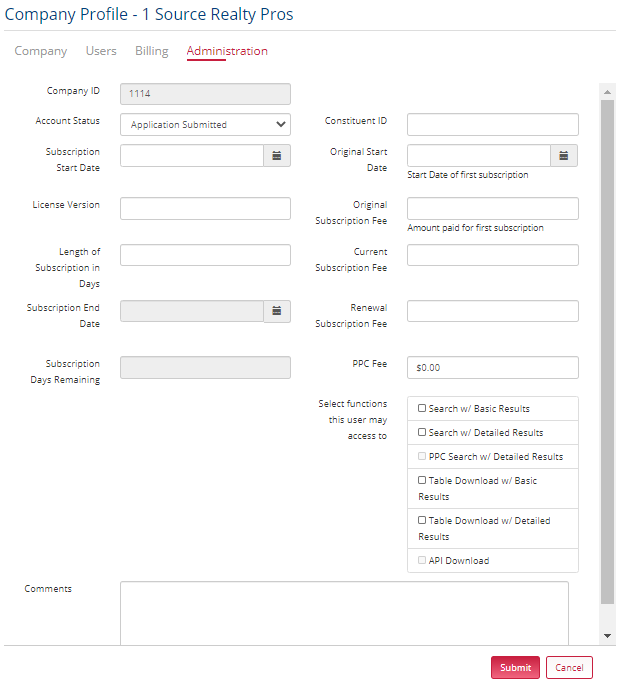Select the Administration tab
Image resolution: width=620 pixels, height=682 pixels.
coord(227,51)
